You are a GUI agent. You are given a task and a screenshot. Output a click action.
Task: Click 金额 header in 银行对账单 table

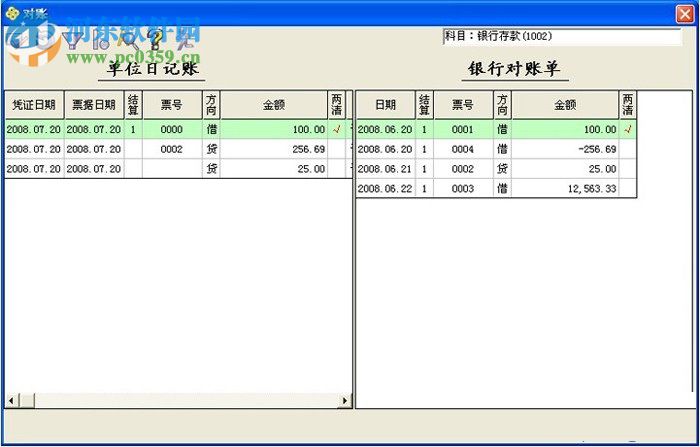[565, 105]
